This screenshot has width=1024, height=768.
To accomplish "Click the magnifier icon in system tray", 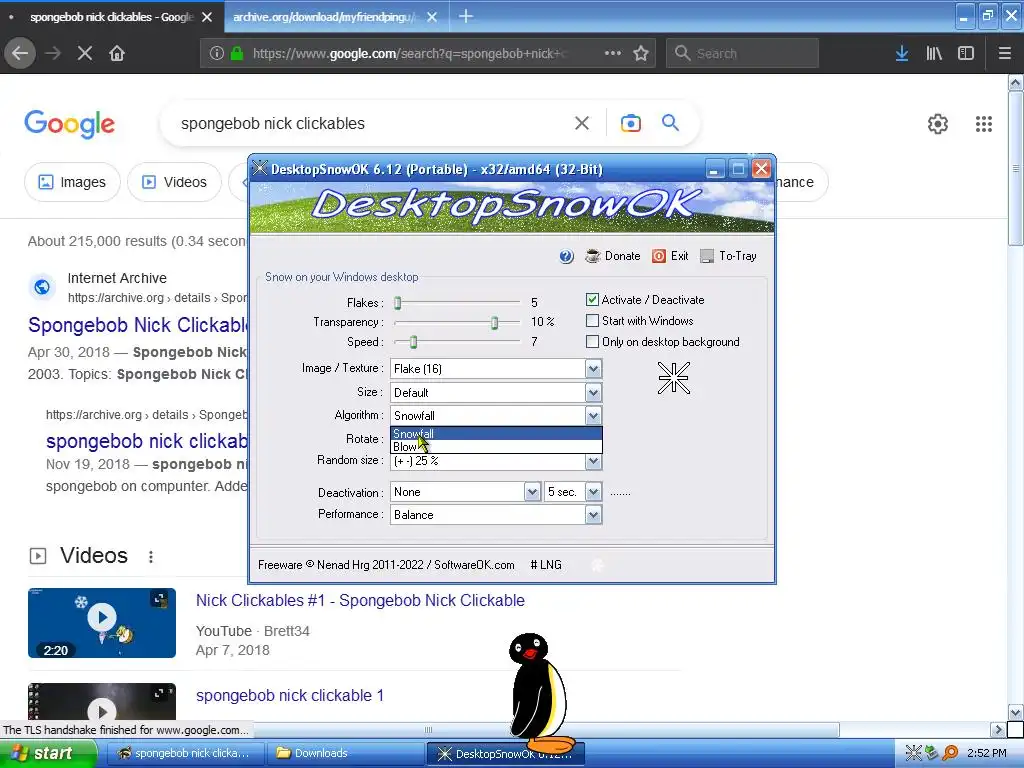I will point(950,753).
